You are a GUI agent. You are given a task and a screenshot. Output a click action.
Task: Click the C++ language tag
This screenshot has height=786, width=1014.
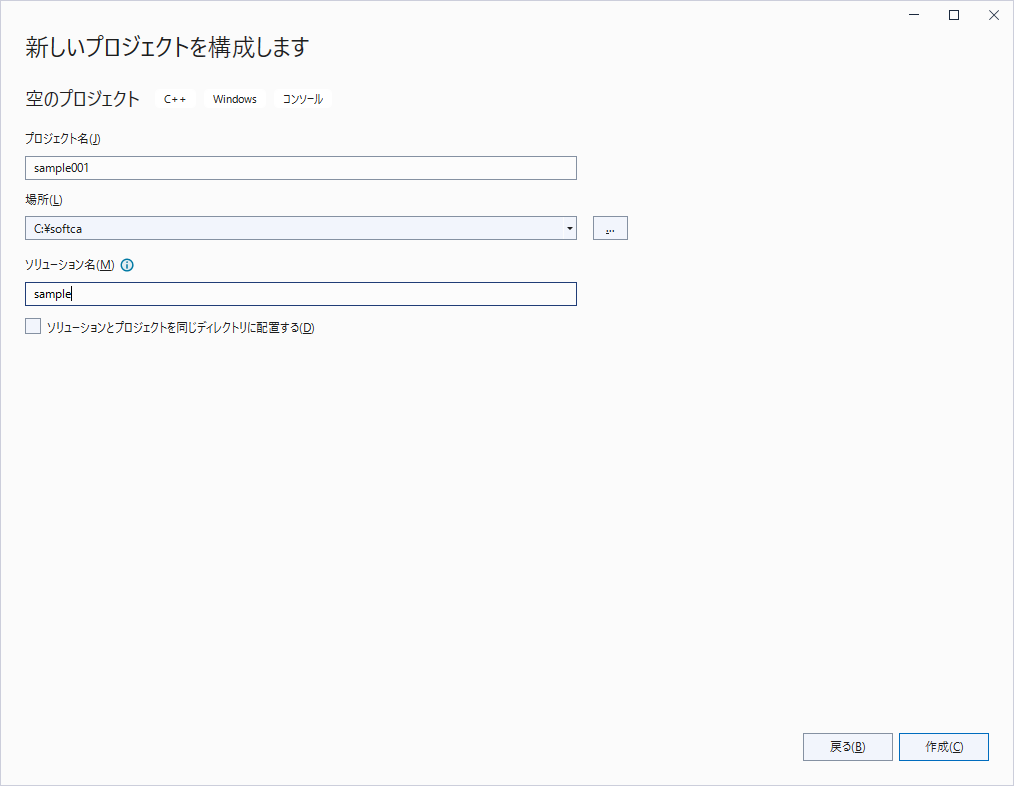click(x=175, y=99)
